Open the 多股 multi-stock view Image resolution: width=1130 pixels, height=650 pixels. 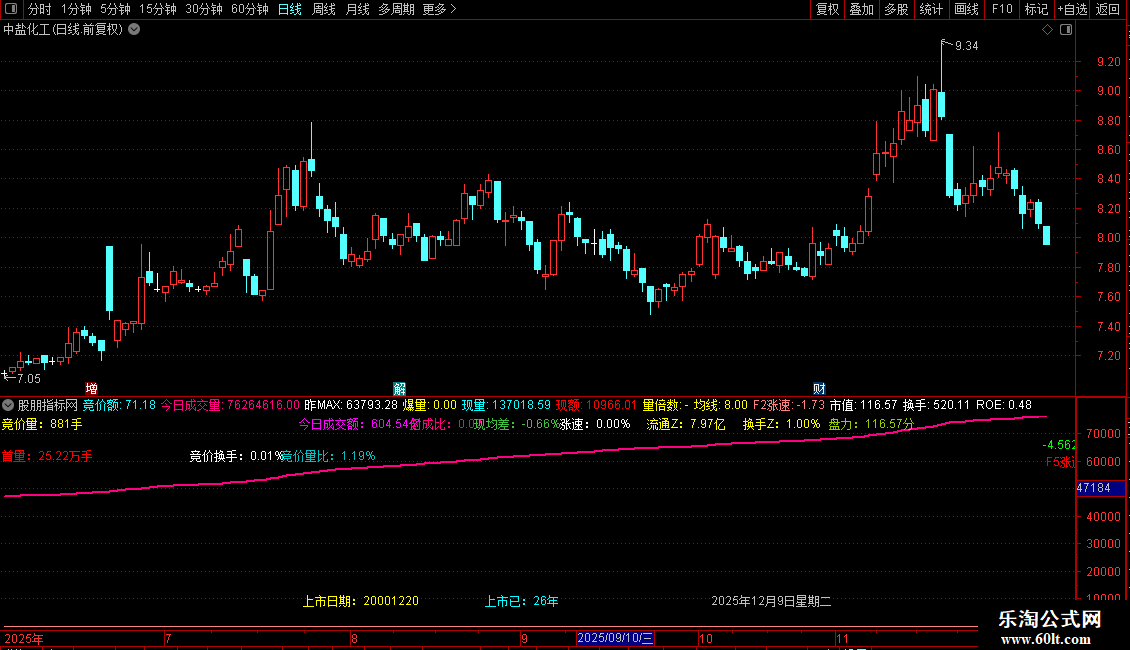click(896, 9)
